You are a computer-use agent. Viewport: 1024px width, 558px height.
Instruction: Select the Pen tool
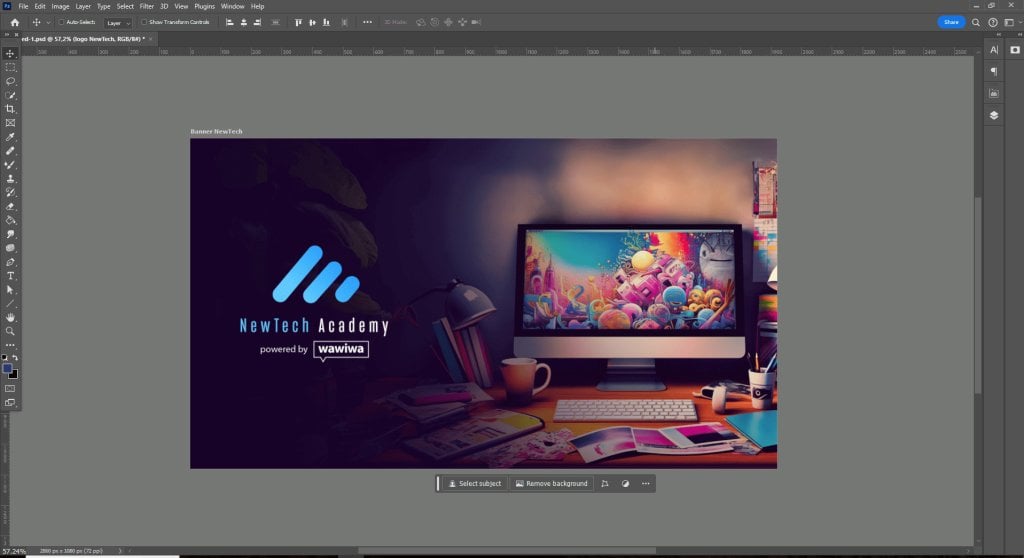(x=10, y=262)
